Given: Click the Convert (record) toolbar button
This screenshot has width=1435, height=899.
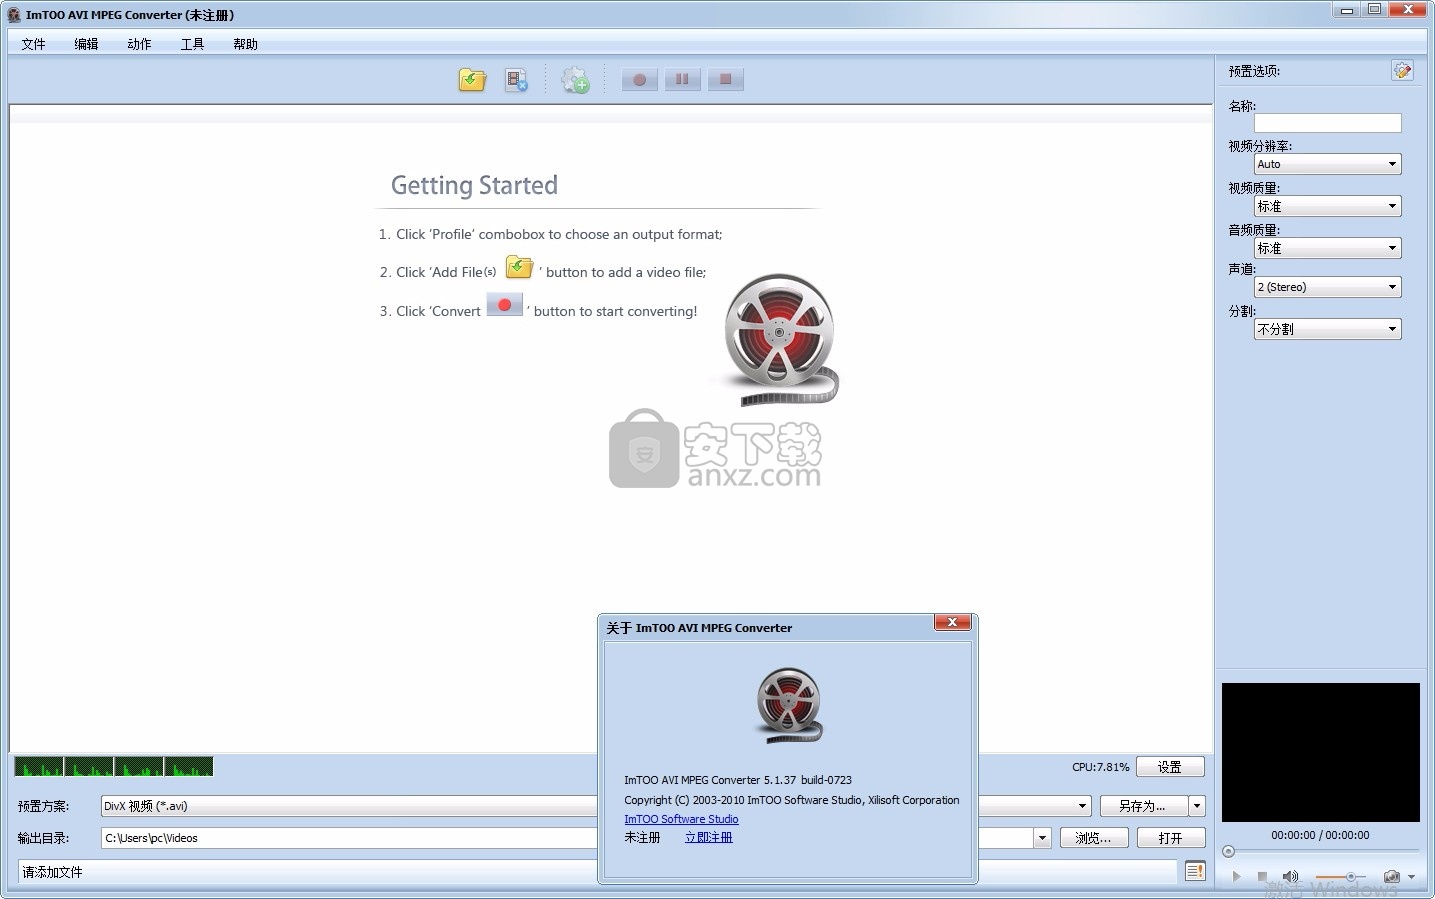Looking at the screenshot, I should [x=639, y=80].
